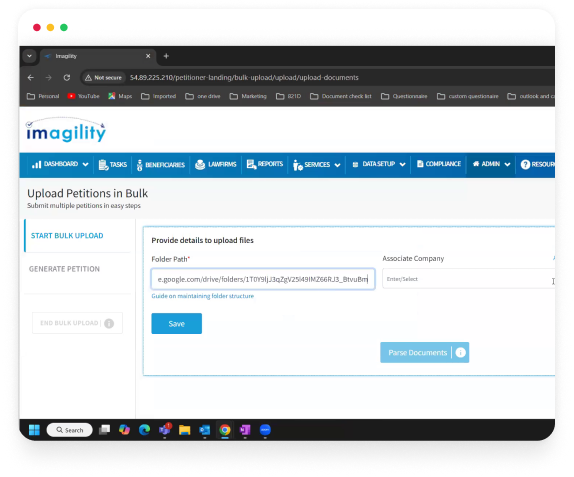
Task: Click the Tasks clipboard icon
Action: pyautogui.click(x=103, y=165)
